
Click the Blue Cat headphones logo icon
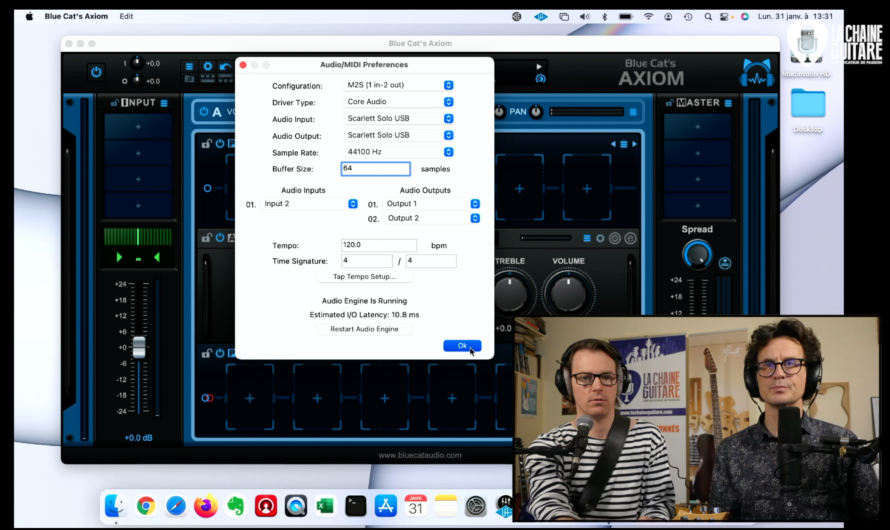coord(757,73)
